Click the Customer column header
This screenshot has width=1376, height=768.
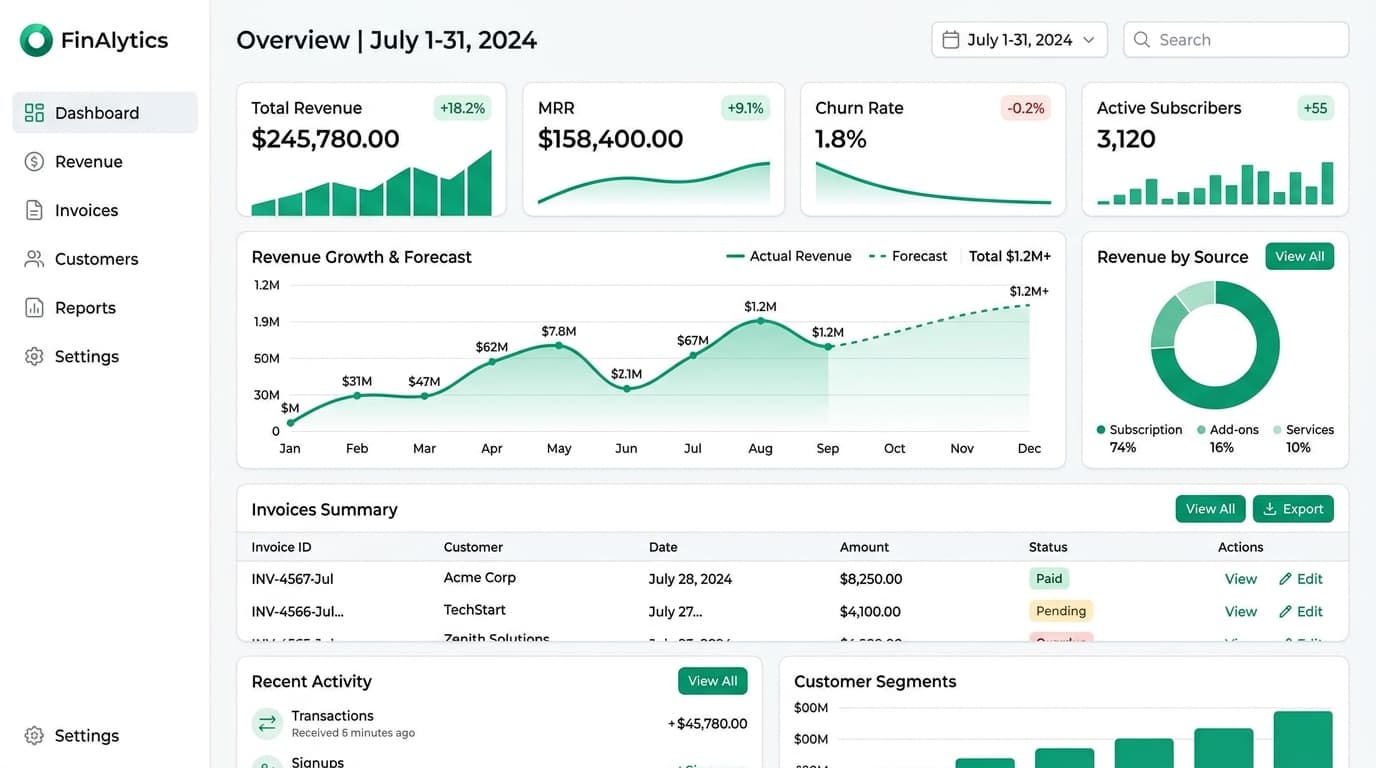click(x=473, y=547)
